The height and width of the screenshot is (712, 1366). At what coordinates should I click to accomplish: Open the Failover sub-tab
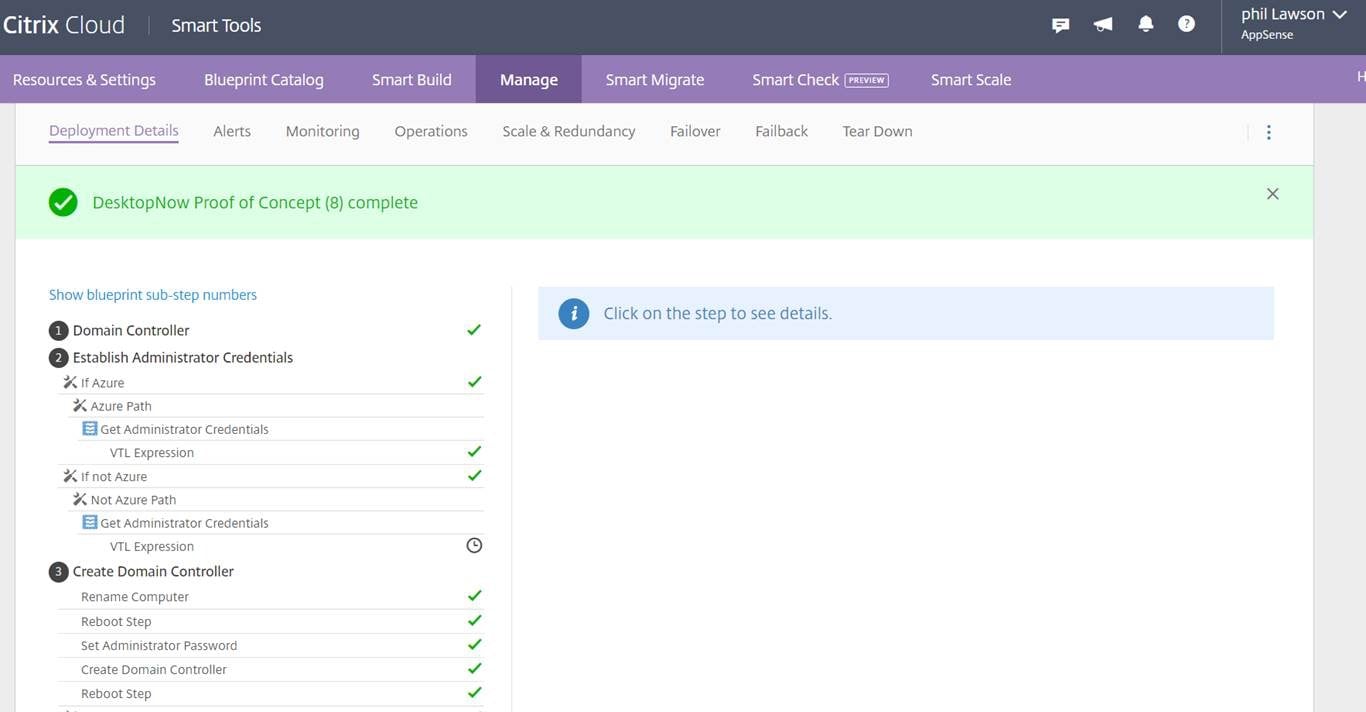tap(695, 131)
